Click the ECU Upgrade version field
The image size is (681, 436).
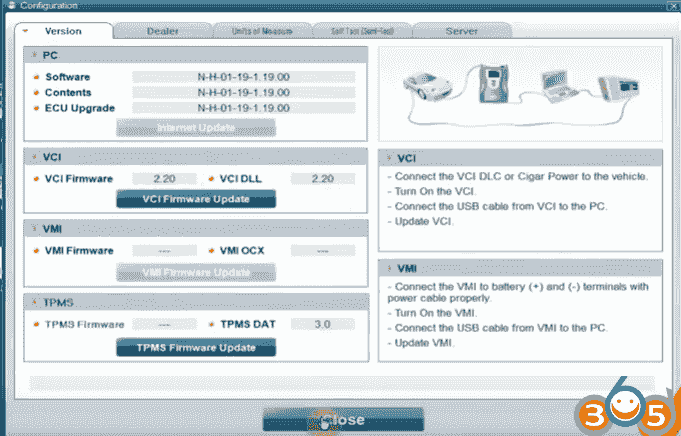tap(244, 108)
